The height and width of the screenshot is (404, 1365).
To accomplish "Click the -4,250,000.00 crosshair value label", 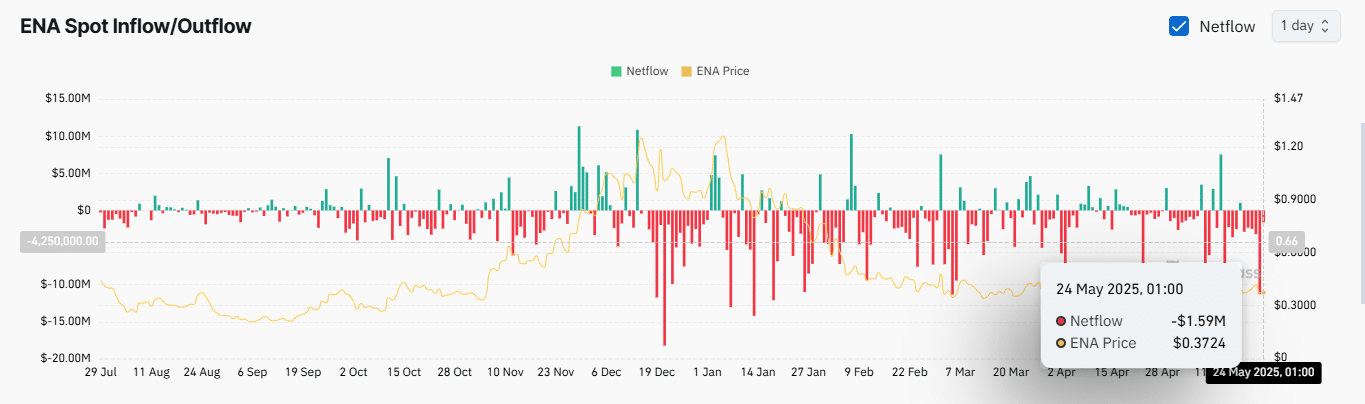I will pyautogui.click(x=62, y=241).
